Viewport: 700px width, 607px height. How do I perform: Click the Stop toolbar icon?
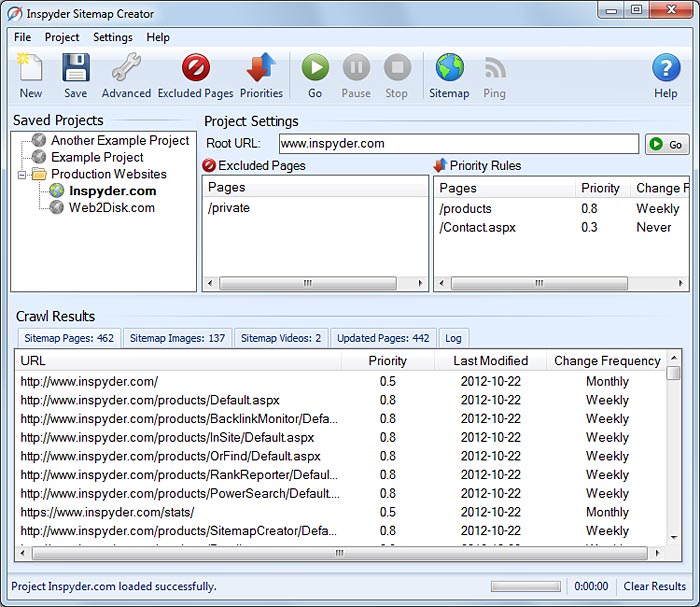[397, 67]
